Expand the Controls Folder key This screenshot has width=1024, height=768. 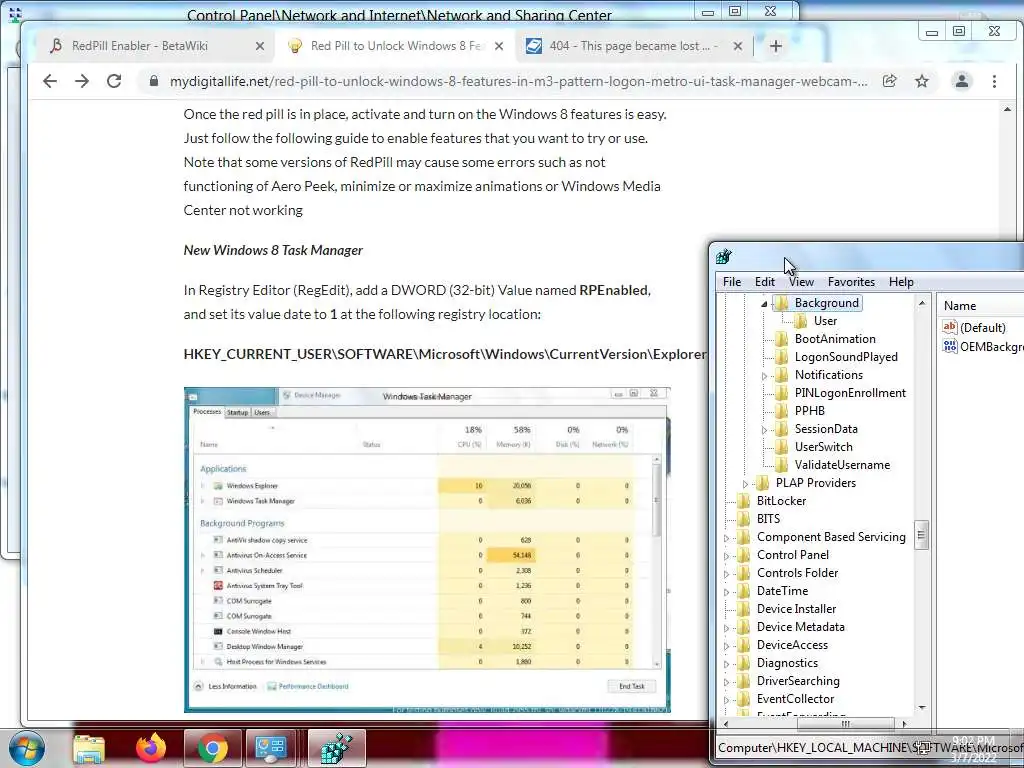(x=726, y=574)
